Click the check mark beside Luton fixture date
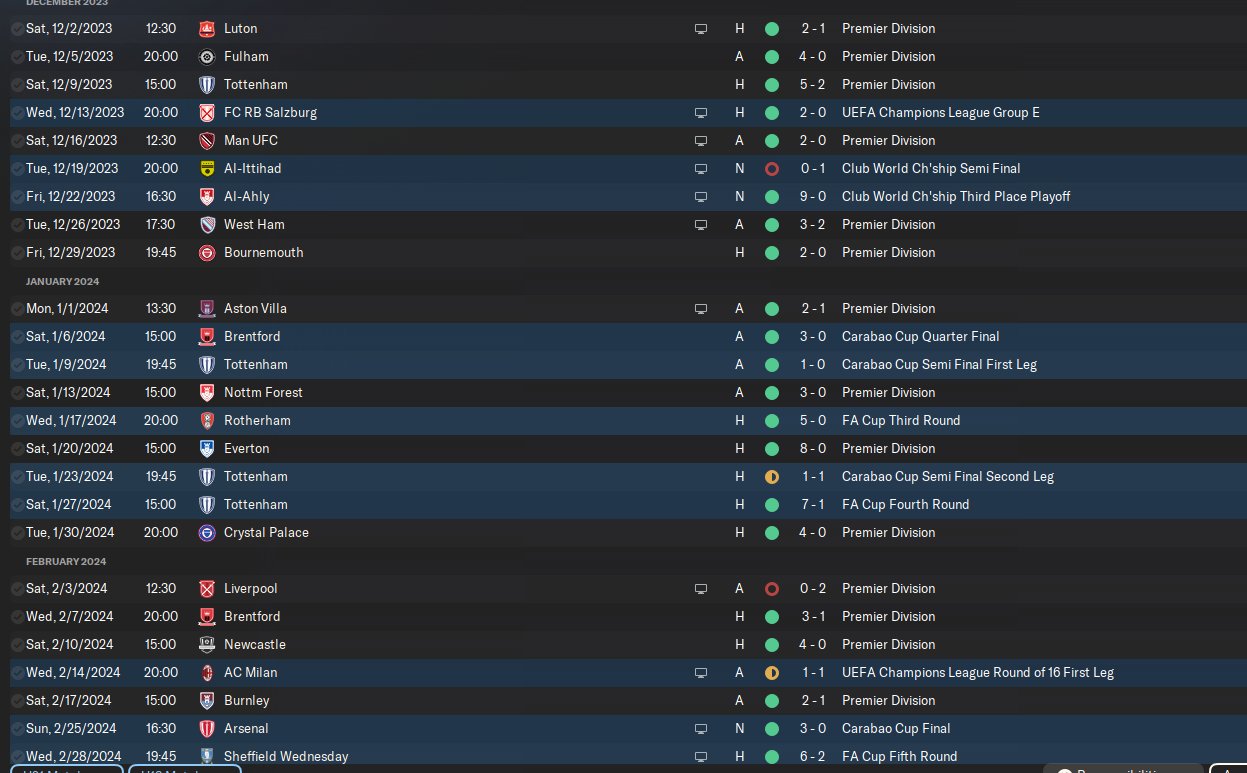This screenshot has height=773, width=1247. (x=17, y=29)
